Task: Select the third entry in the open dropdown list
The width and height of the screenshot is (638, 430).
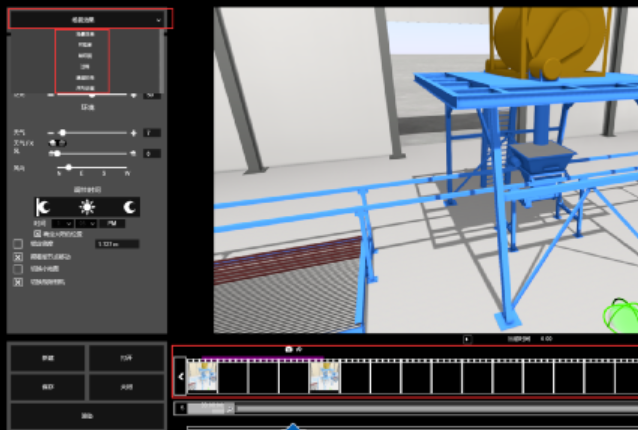Action: click(85, 56)
